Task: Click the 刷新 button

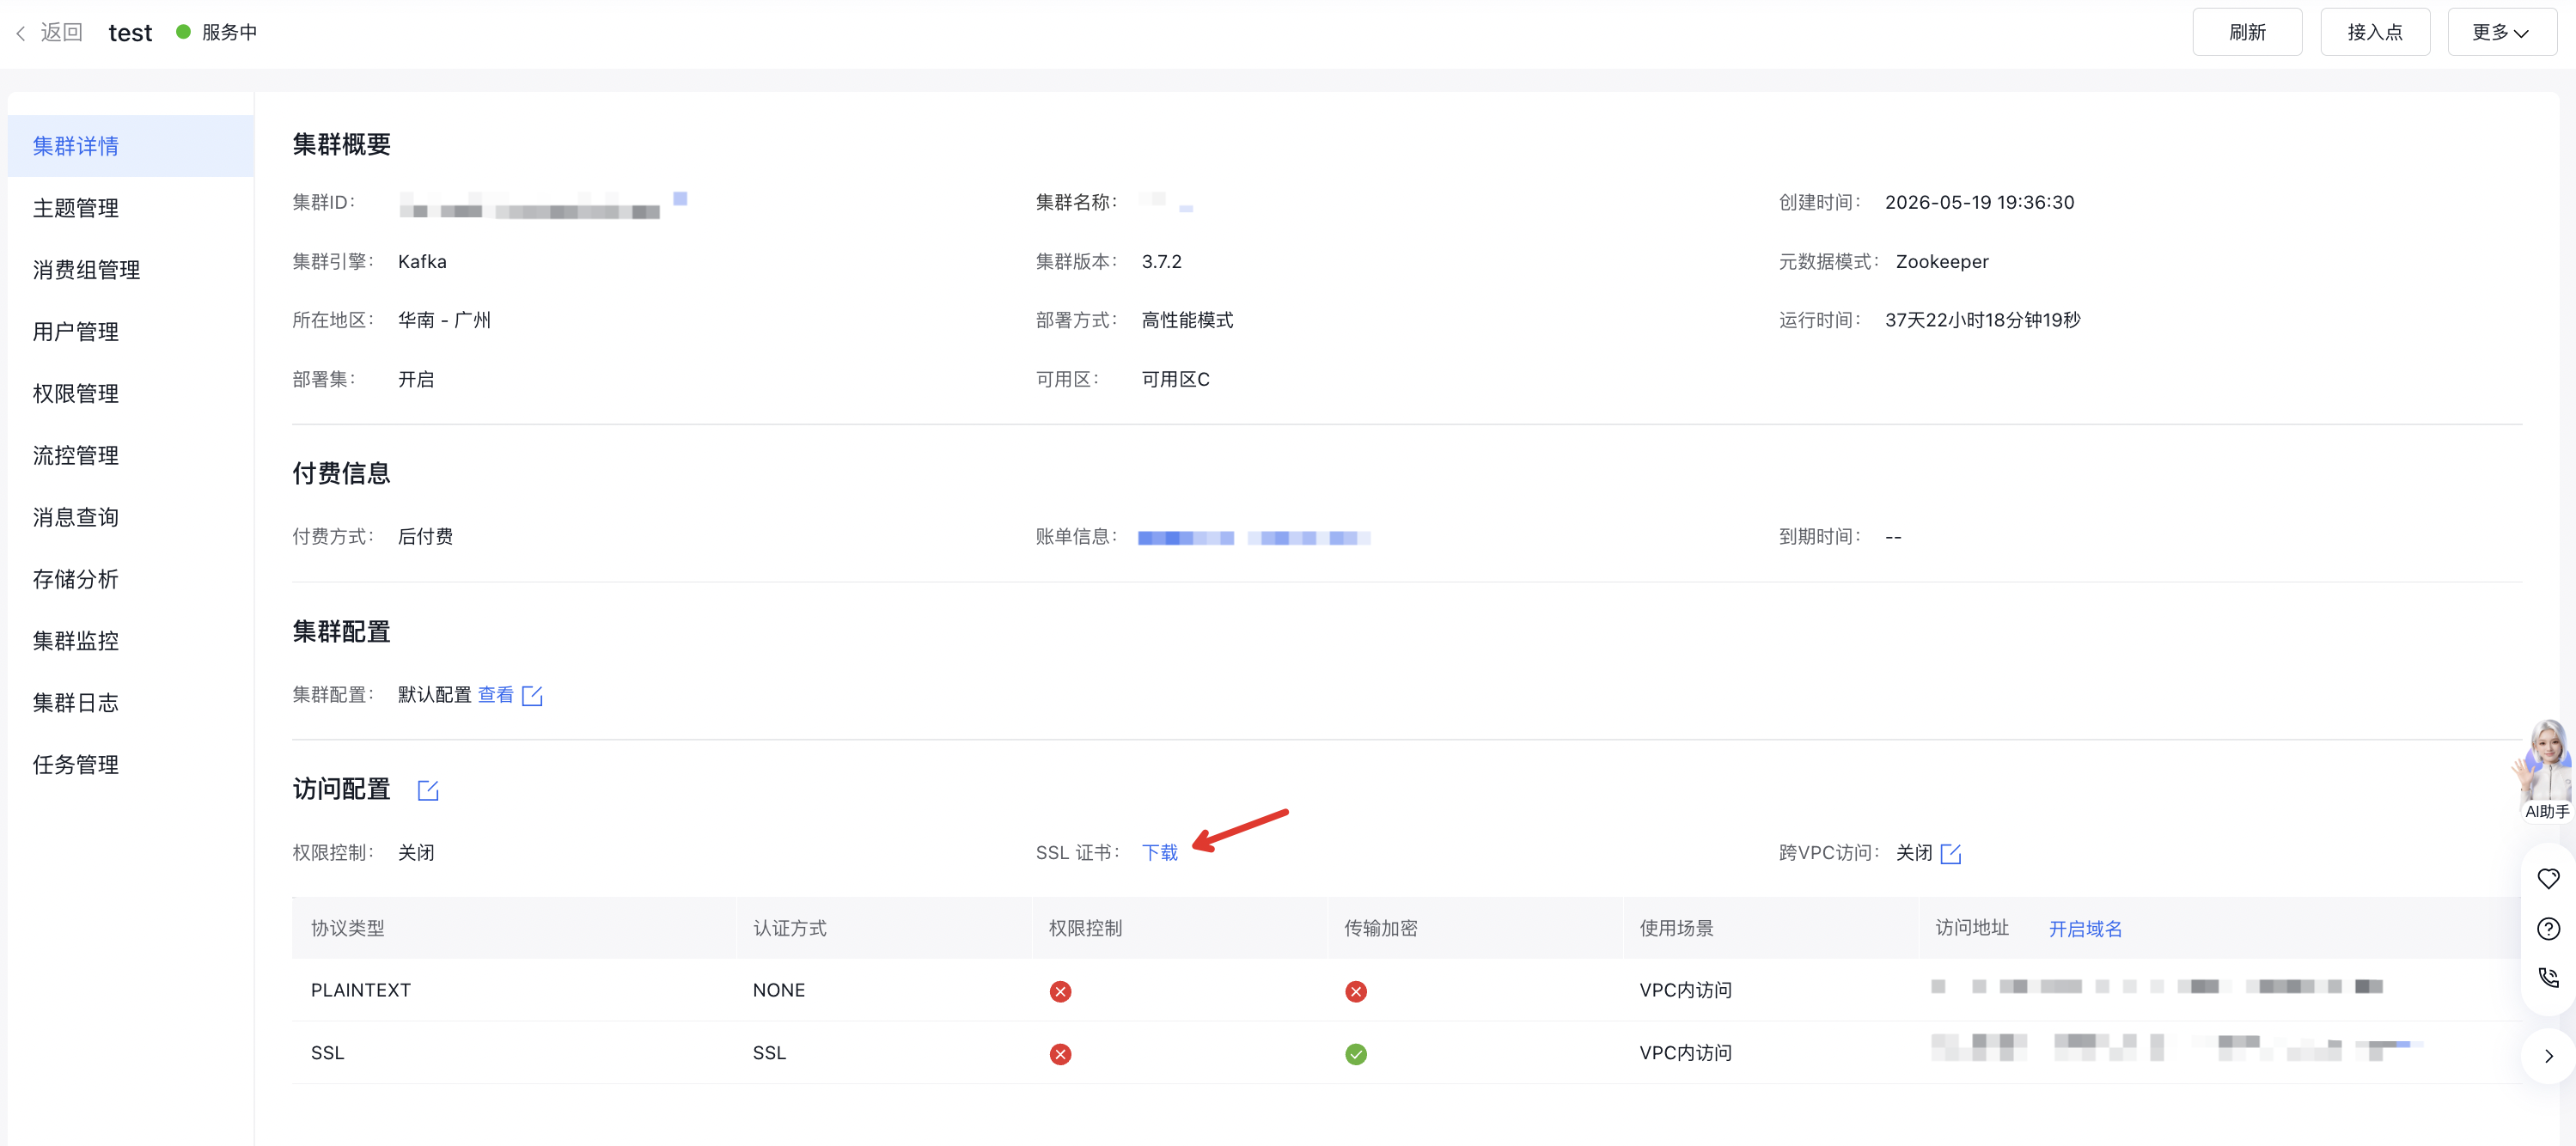Action: coord(2247,32)
